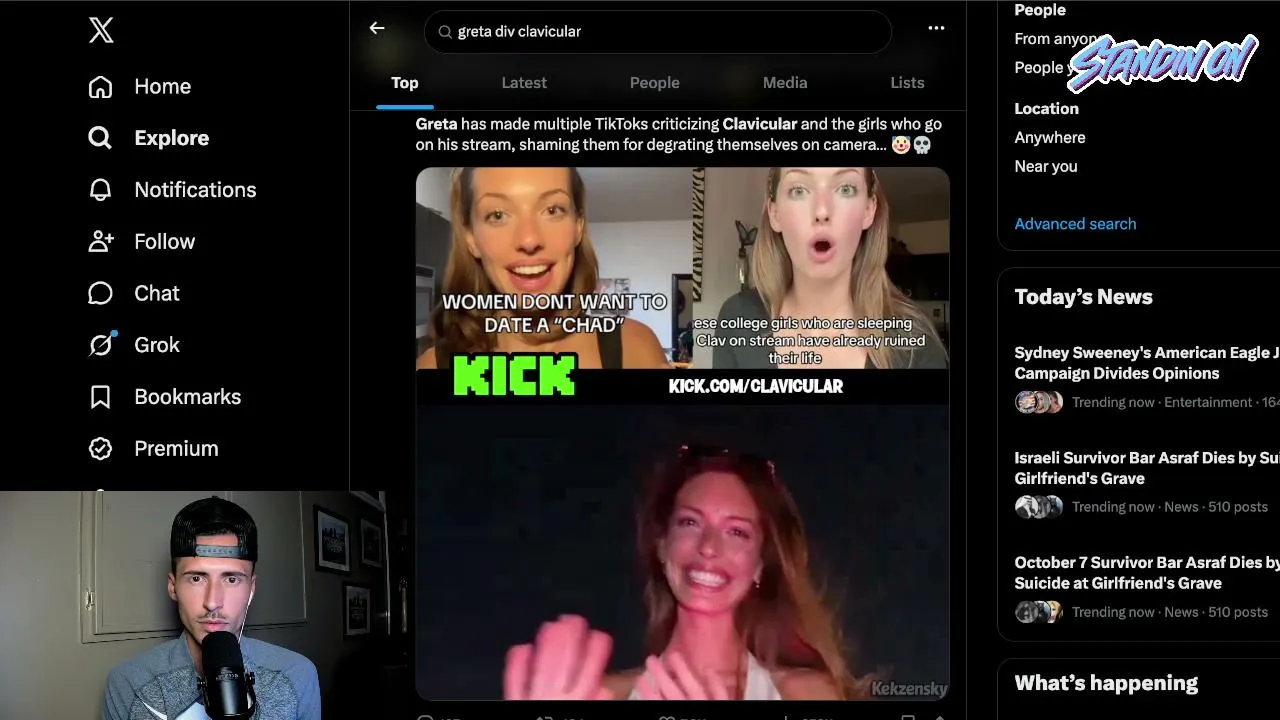Open the image of the woman clapping

coord(682,553)
